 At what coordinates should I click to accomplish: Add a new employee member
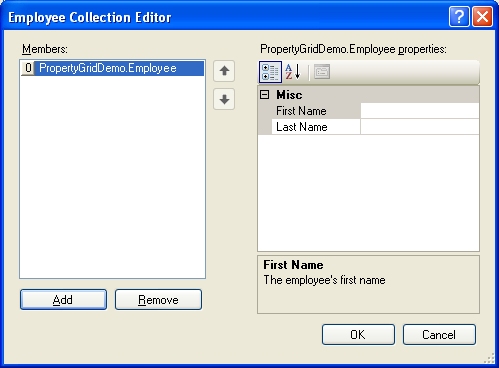[x=63, y=300]
